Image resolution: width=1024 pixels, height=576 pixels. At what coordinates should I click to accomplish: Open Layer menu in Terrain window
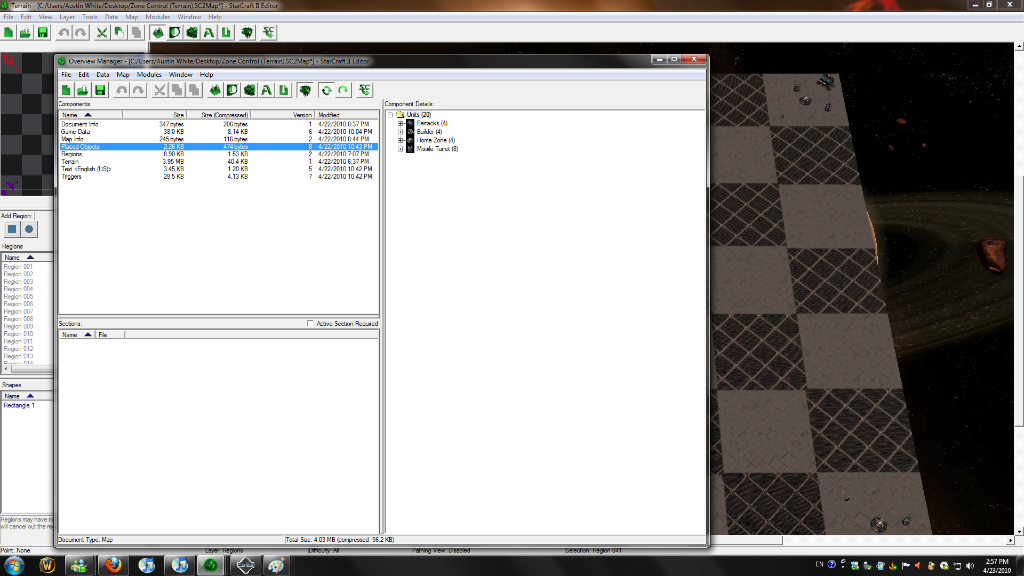tap(67, 17)
